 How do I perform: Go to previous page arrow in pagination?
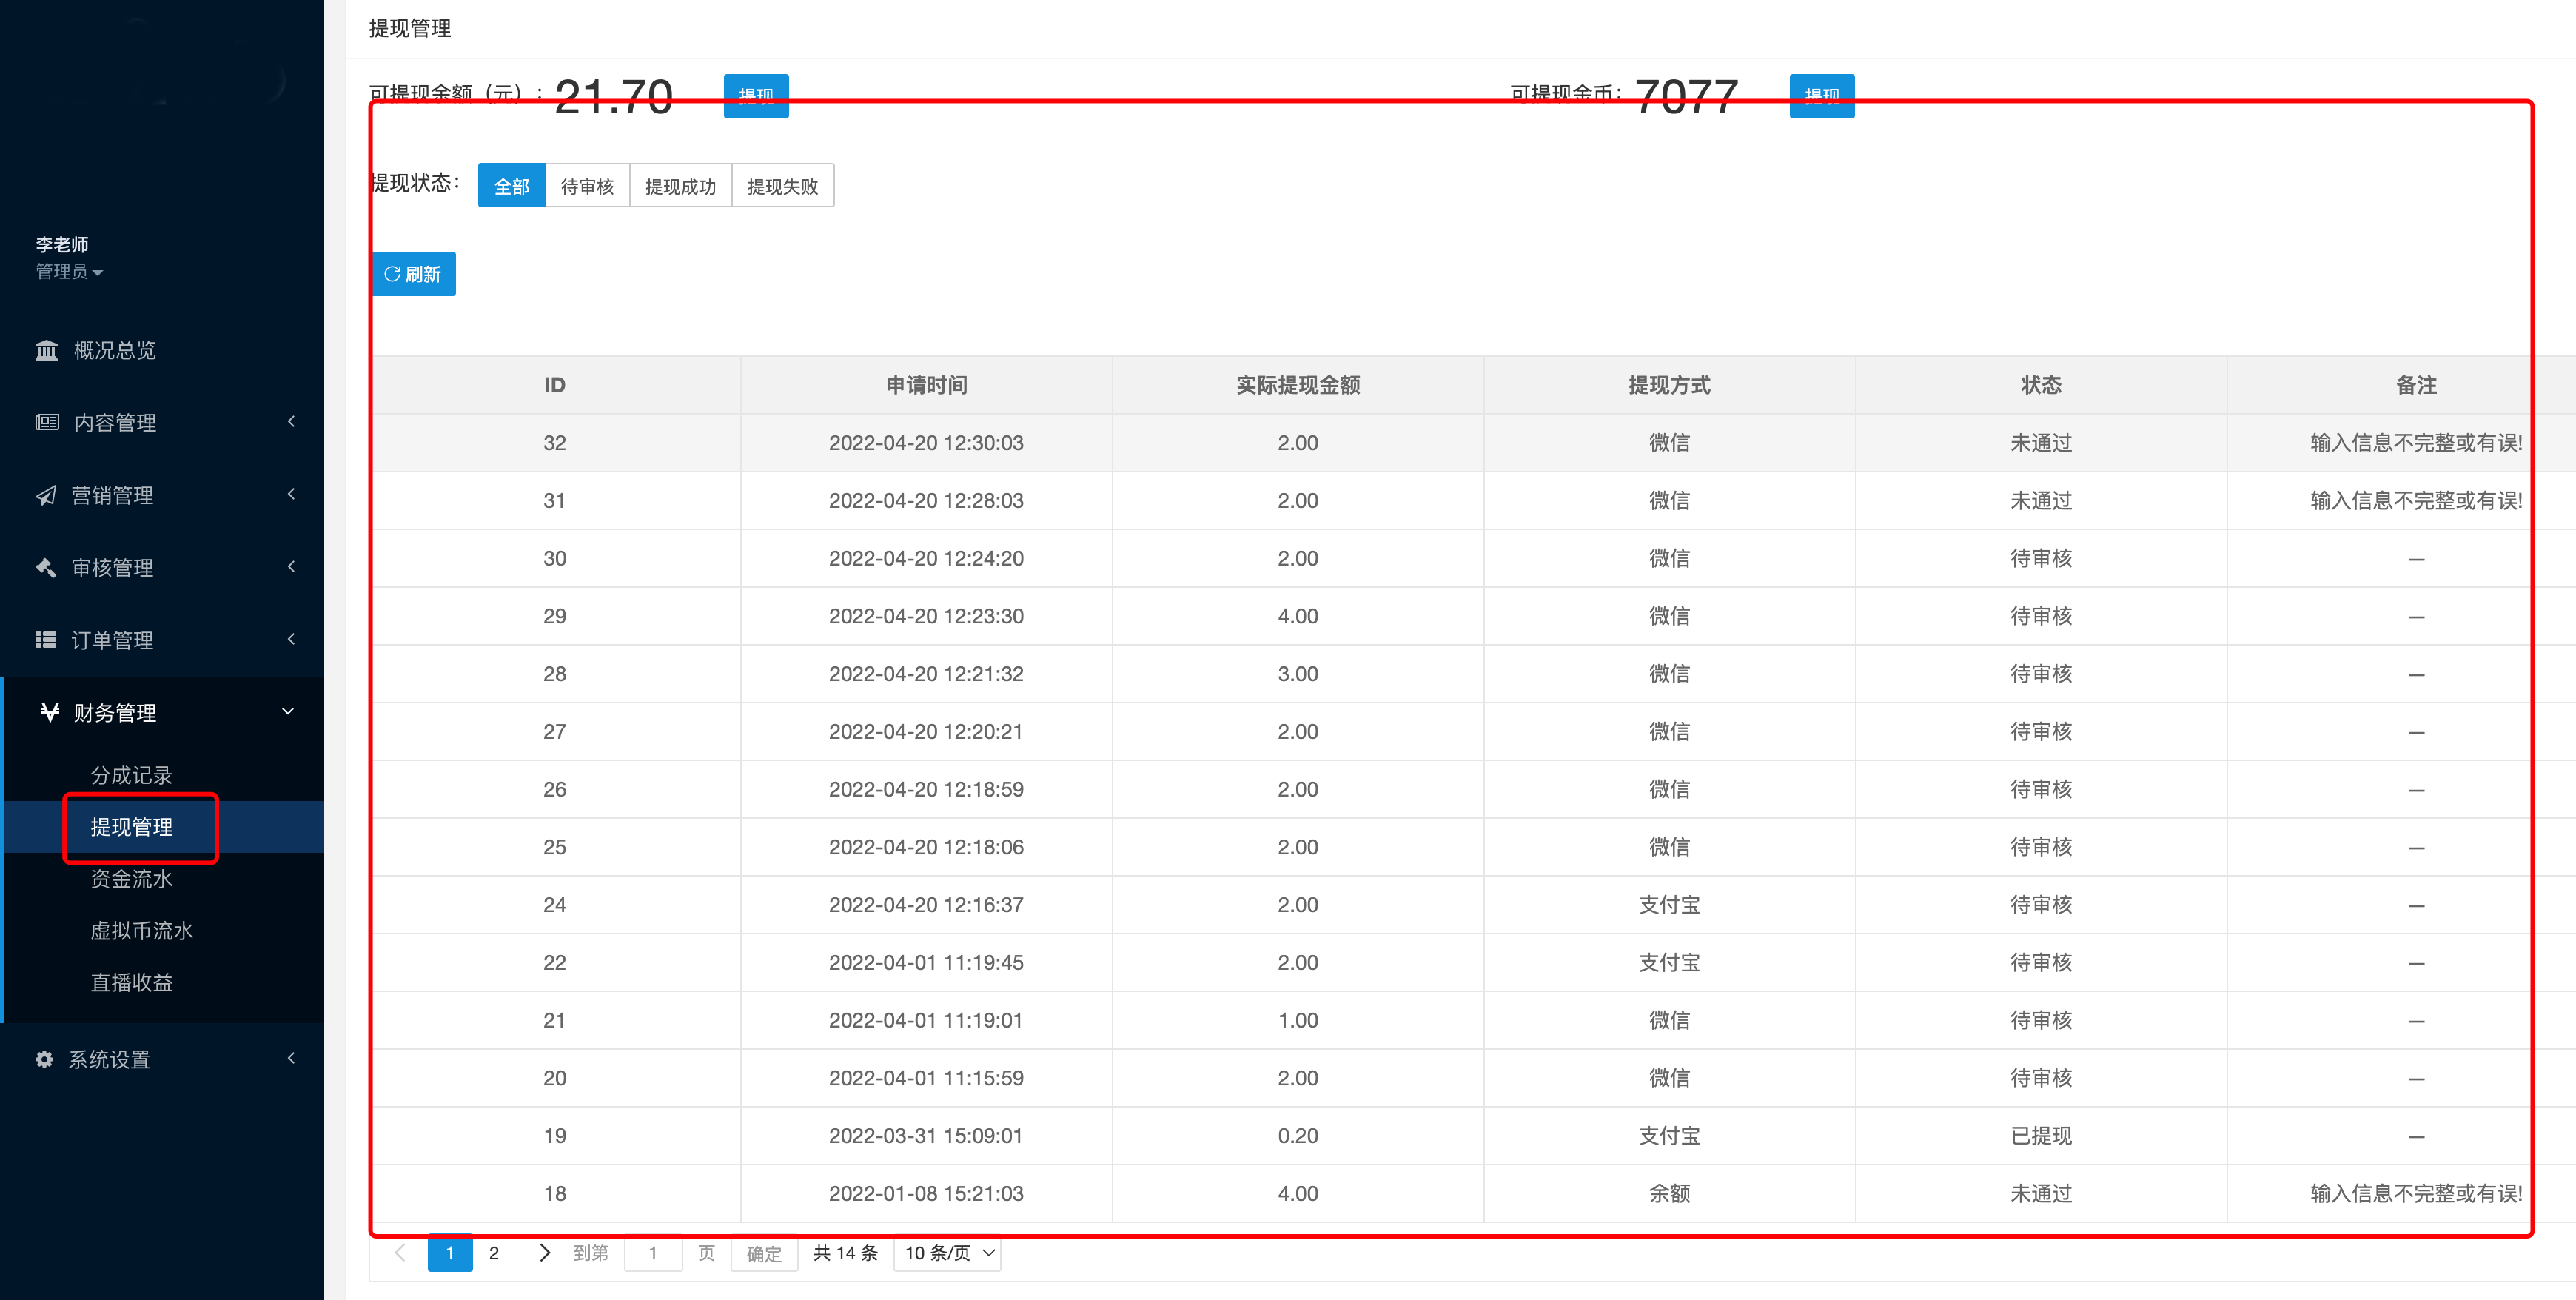[x=400, y=1253]
